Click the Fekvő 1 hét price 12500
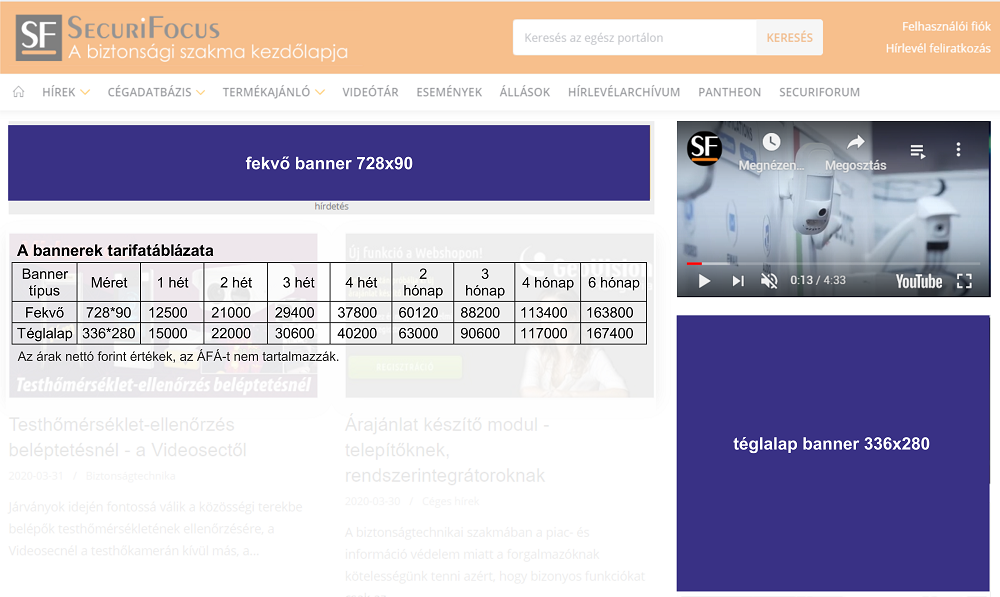Viewport: 1000px width, 597px height. [x=168, y=313]
